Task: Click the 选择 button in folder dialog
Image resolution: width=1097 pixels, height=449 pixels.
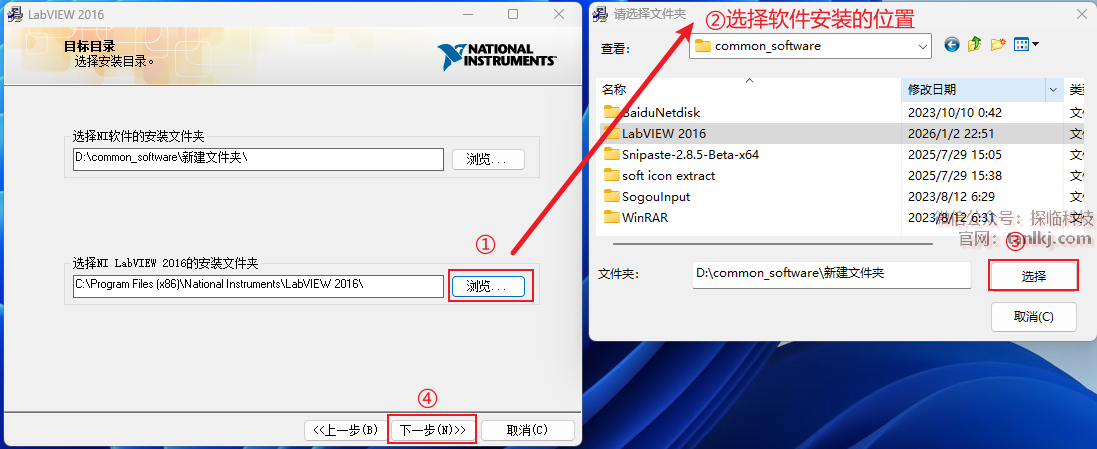Action: click(1033, 276)
